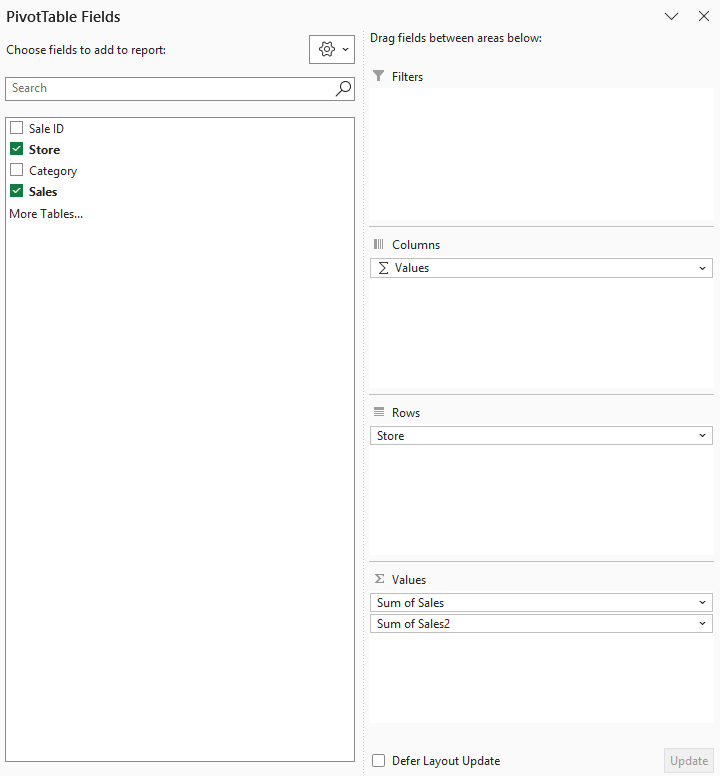Enable Defer Layout Update
This screenshot has height=776, width=720.
(x=379, y=760)
